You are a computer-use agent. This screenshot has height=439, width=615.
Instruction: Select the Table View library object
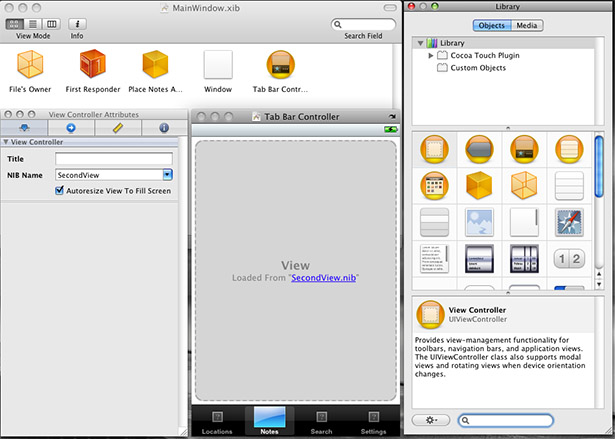[570, 186]
